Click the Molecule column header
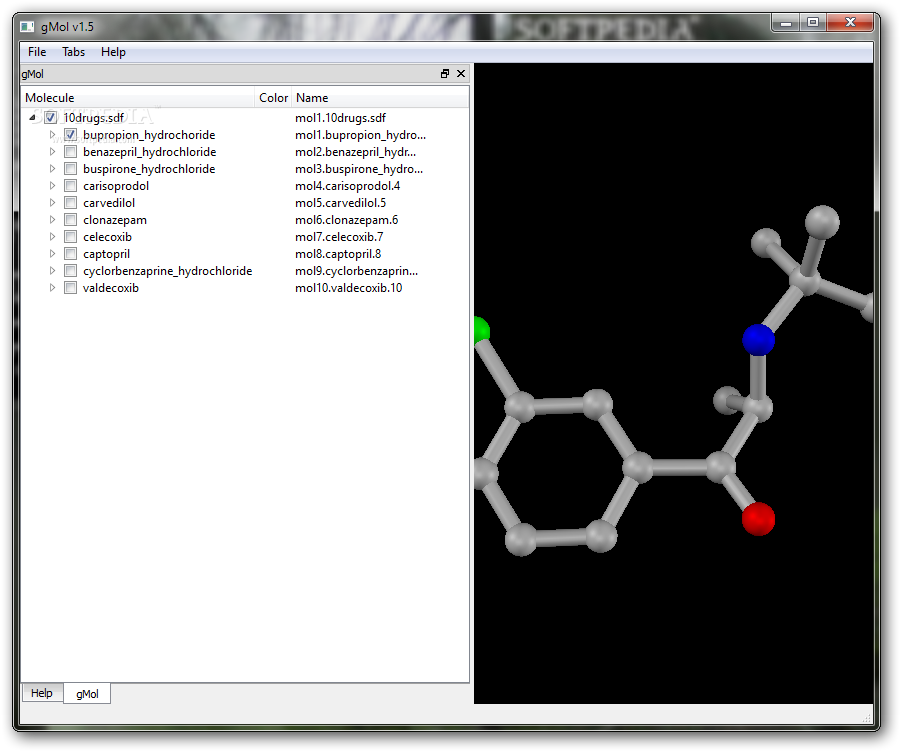 click(x=138, y=98)
